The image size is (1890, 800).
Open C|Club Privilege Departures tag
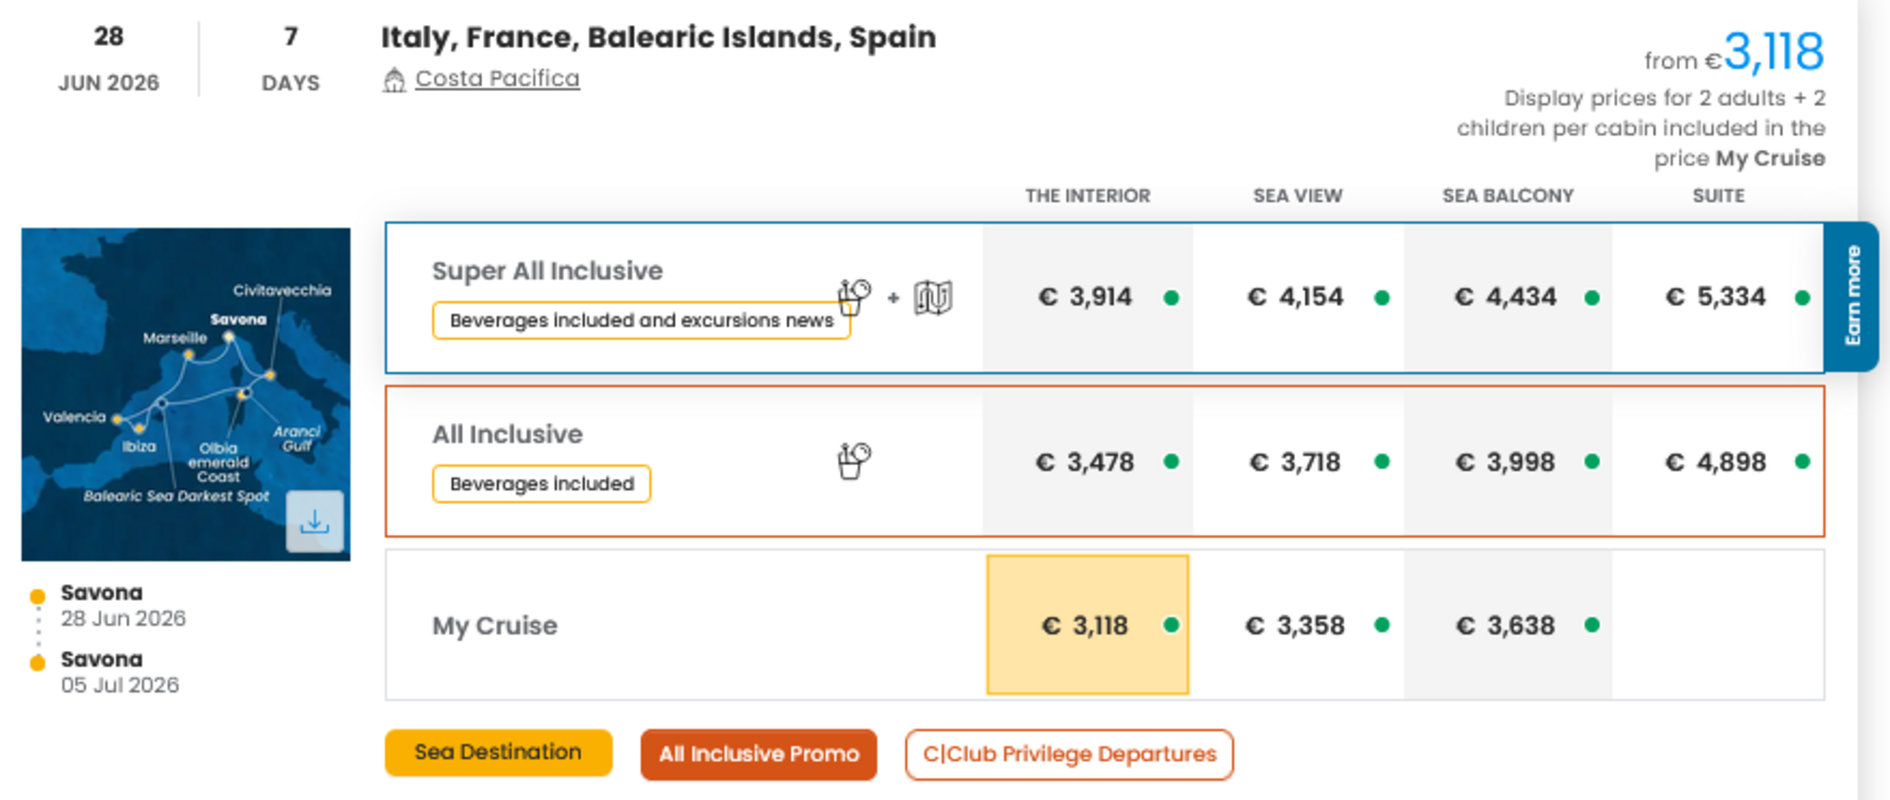click(1069, 754)
